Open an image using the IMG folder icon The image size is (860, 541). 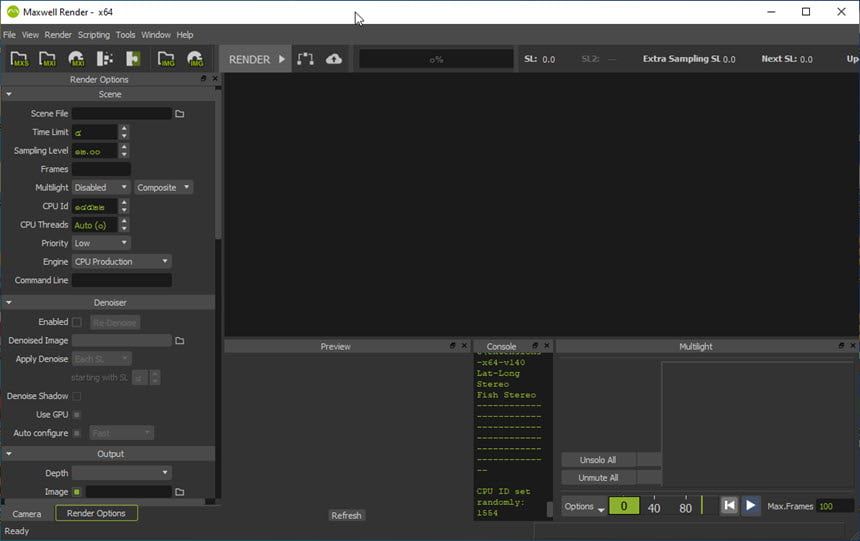tap(166, 59)
